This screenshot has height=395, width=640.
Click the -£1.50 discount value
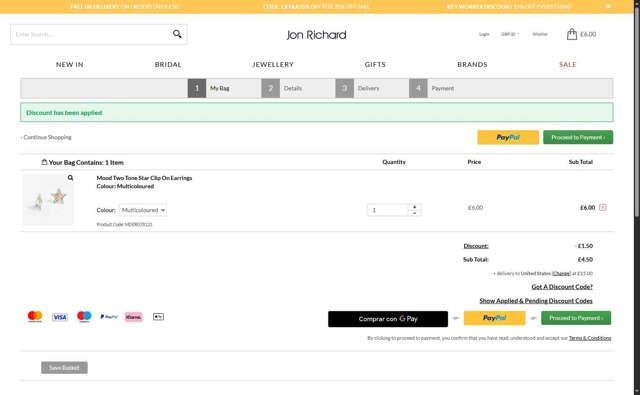coord(584,246)
